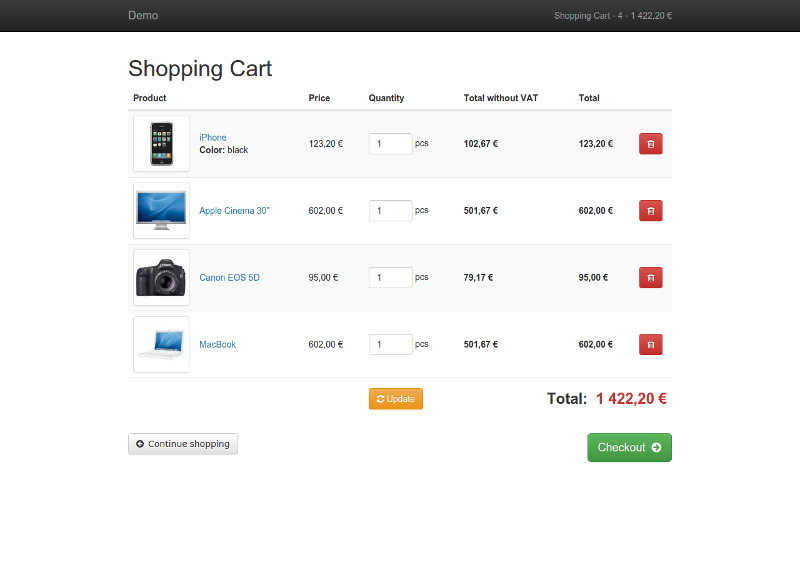Image resolution: width=800 pixels, height=587 pixels.
Task: Click the 79,17 € total without VAT
Action: pos(478,277)
